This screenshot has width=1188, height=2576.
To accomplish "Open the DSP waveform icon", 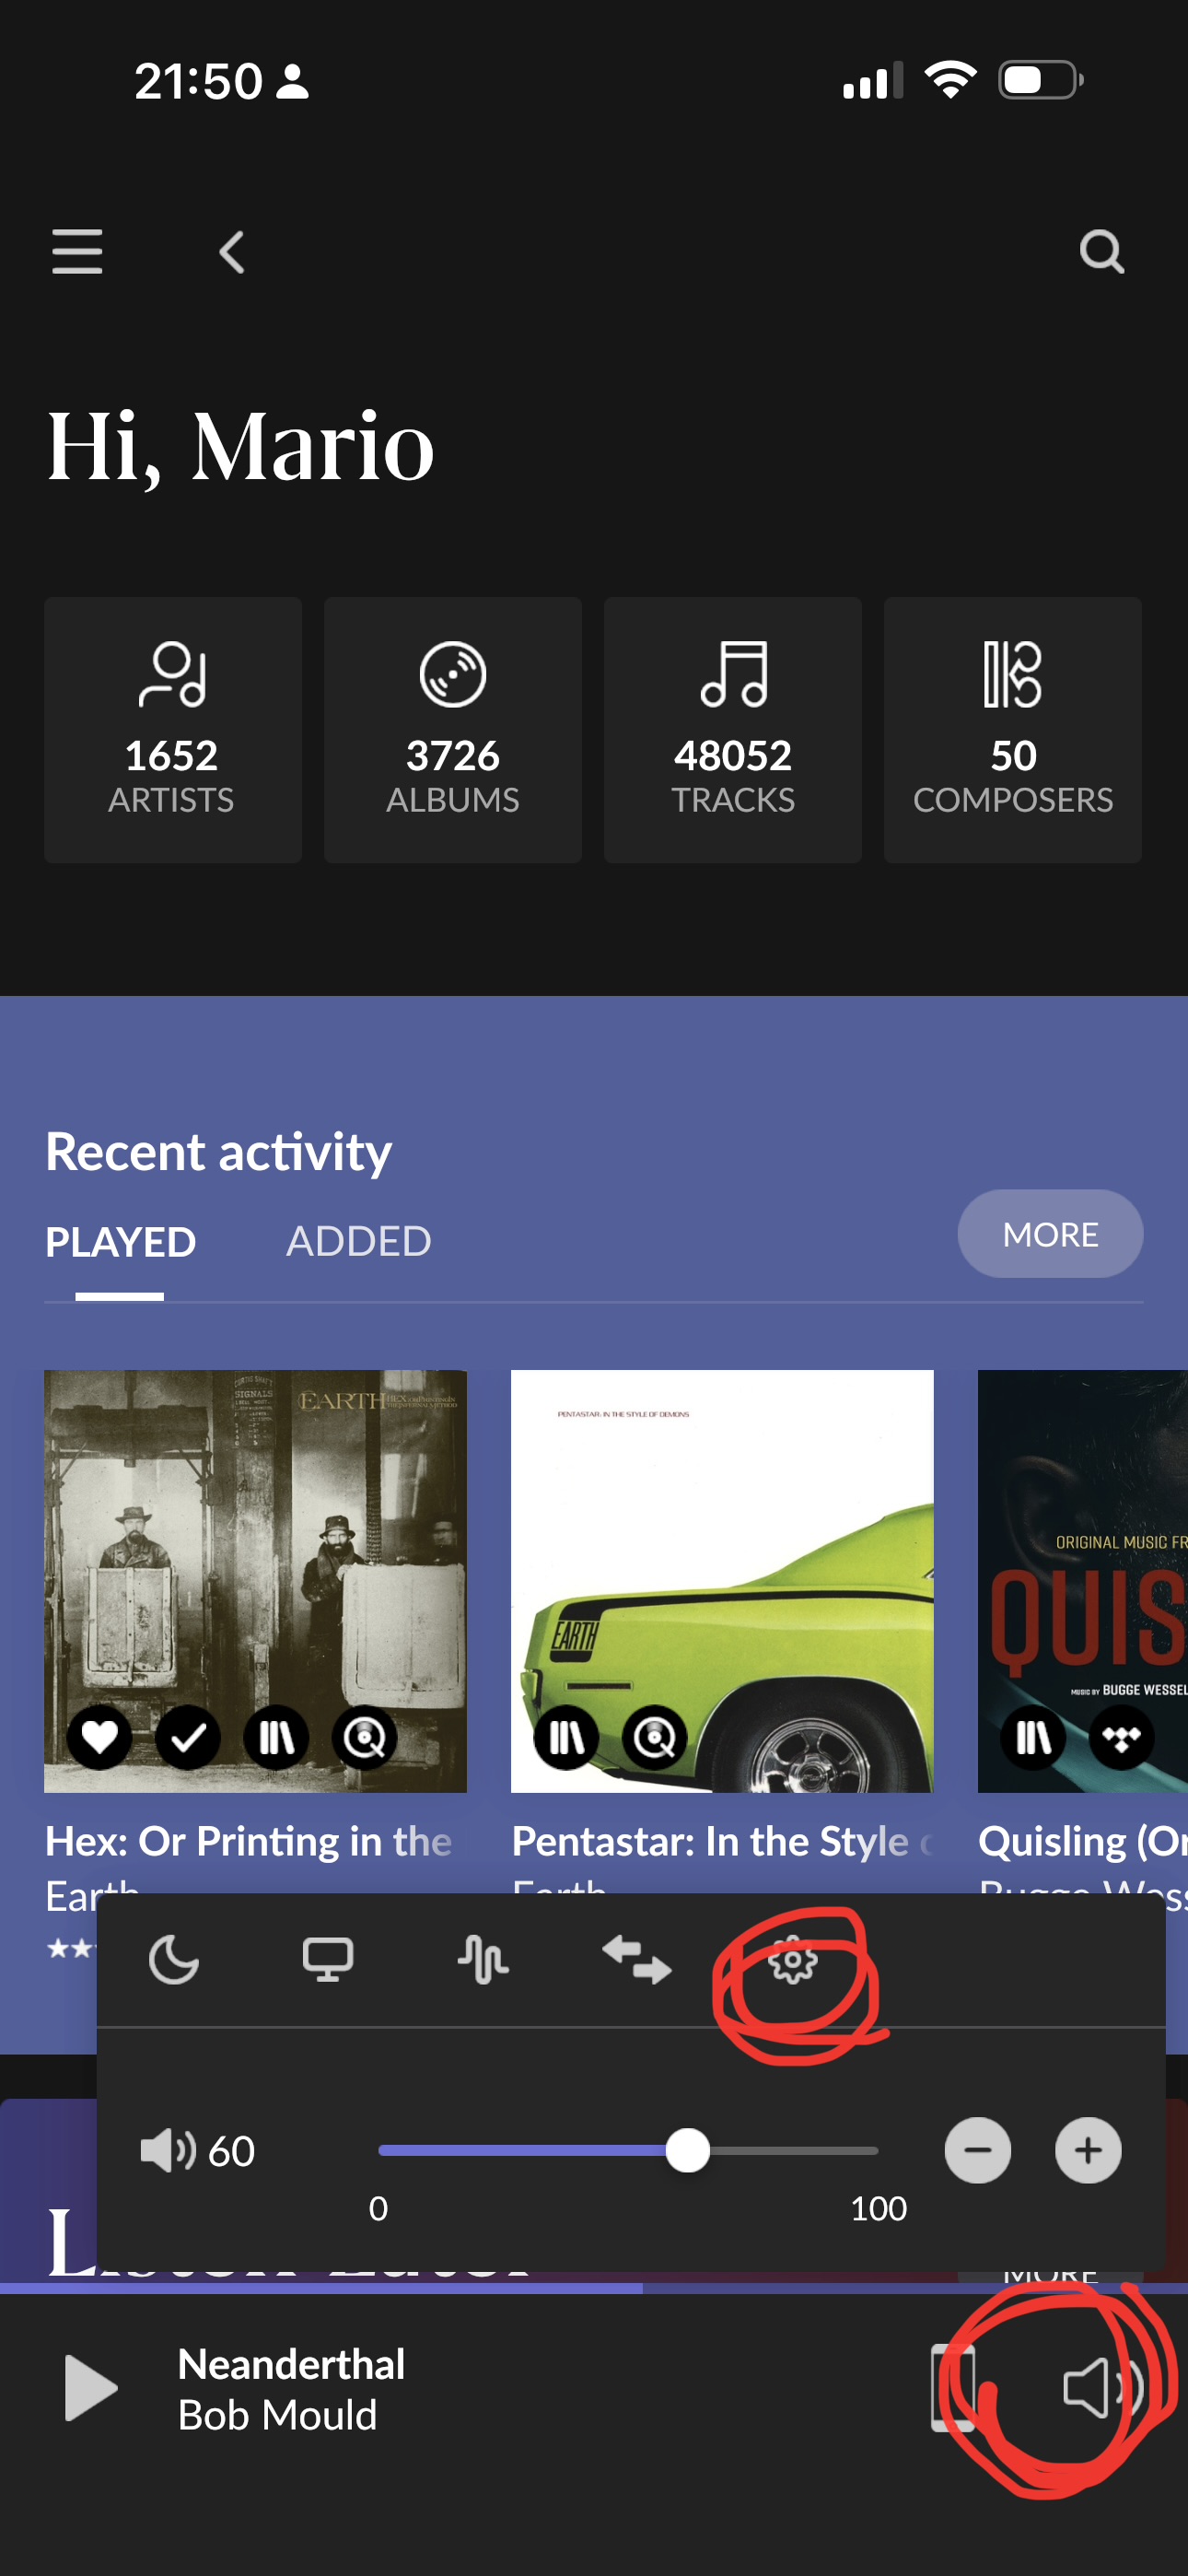I will [483, 1959].
